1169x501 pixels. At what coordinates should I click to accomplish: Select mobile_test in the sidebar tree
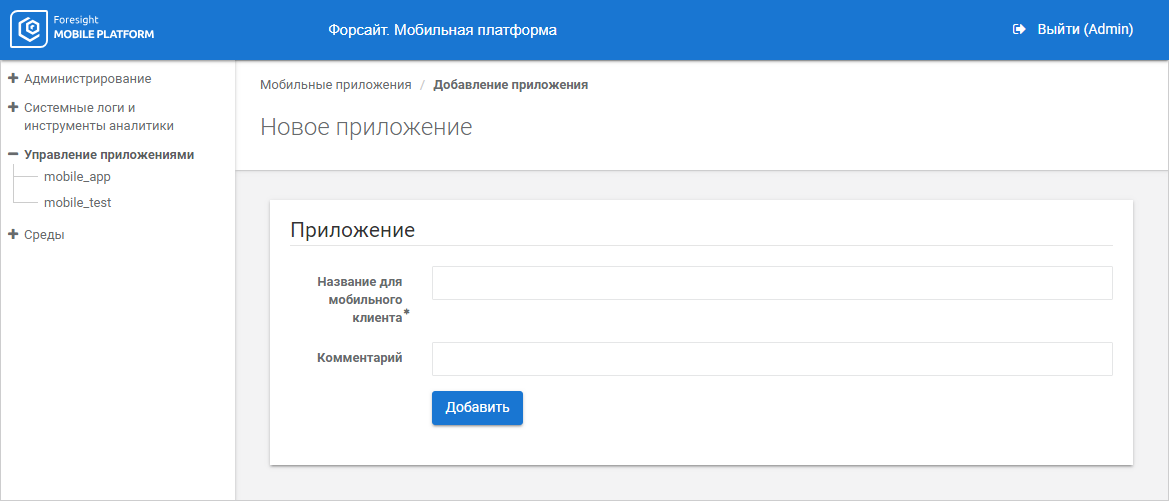pyautogui.click(x=77, y=203)
